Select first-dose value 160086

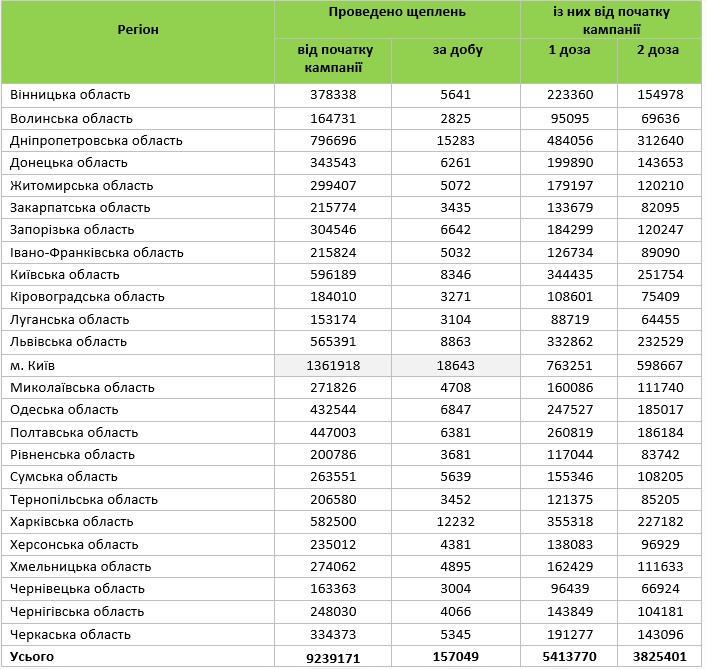tap(570, 388)
